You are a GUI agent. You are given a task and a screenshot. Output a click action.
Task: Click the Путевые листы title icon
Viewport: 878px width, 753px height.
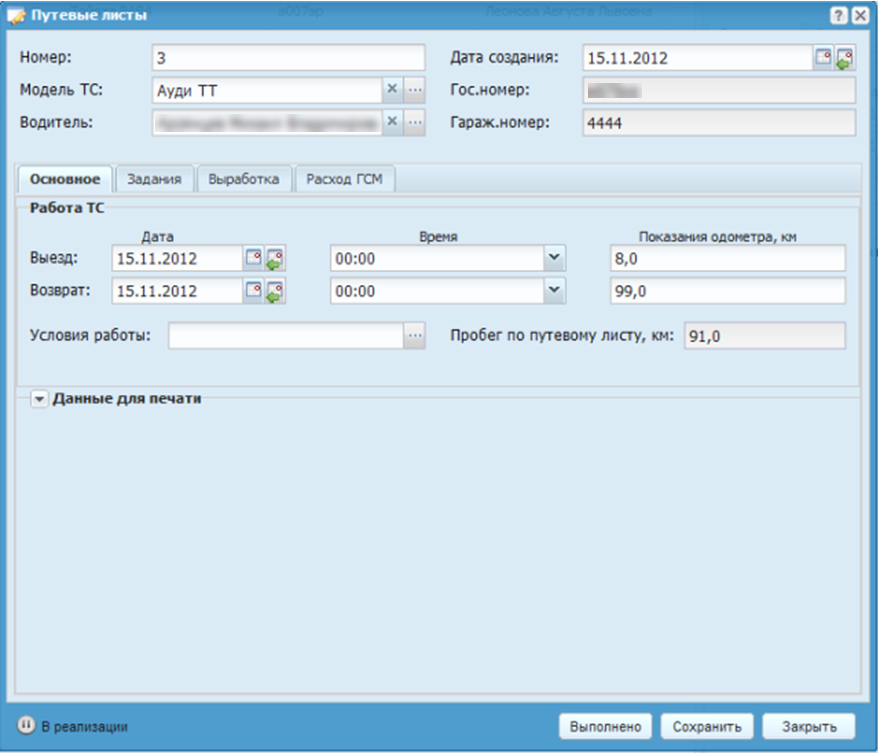[16, 15]
